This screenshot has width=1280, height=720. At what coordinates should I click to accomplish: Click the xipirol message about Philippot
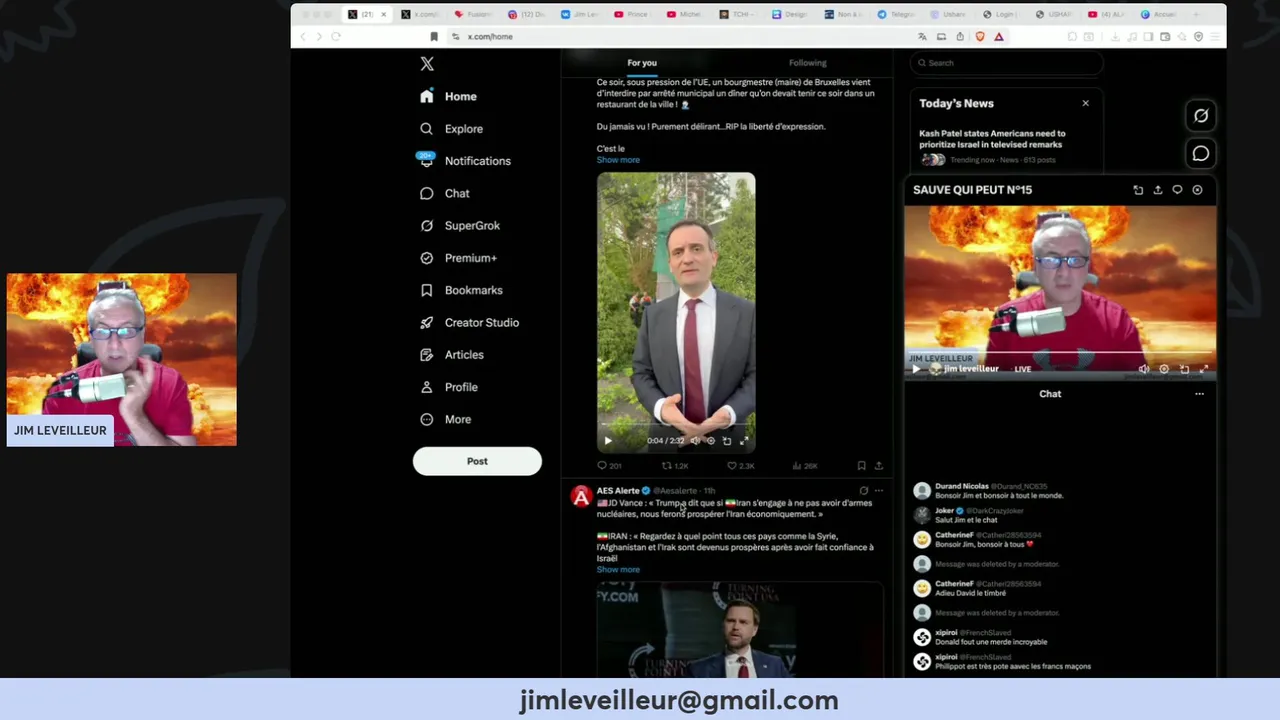(x=1013, y=666)
